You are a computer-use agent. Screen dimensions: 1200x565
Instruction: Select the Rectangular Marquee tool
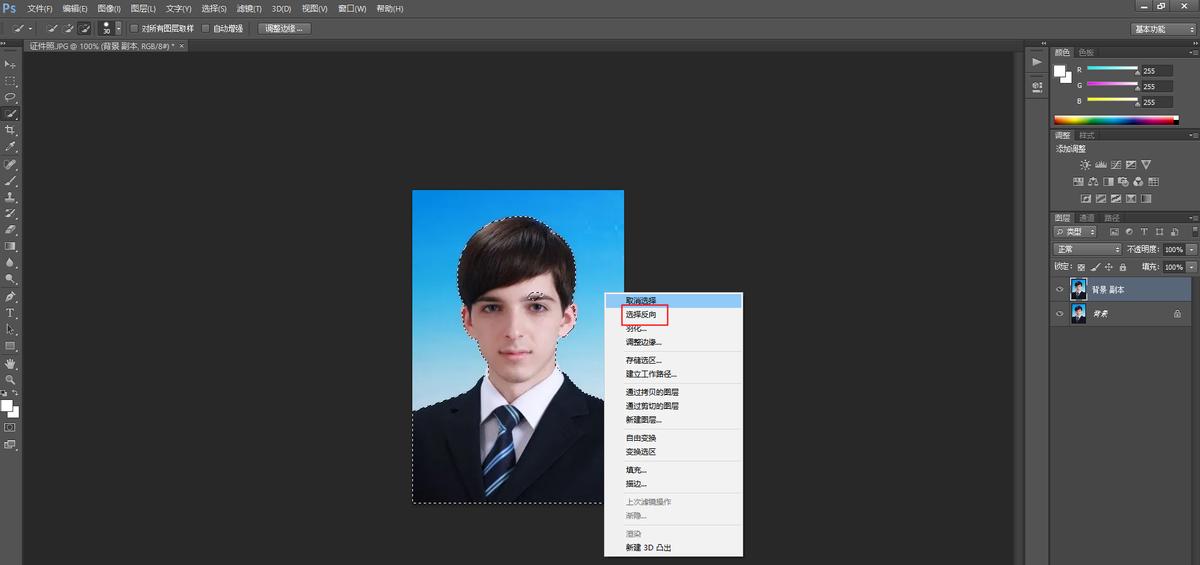(x=11, y=81)
